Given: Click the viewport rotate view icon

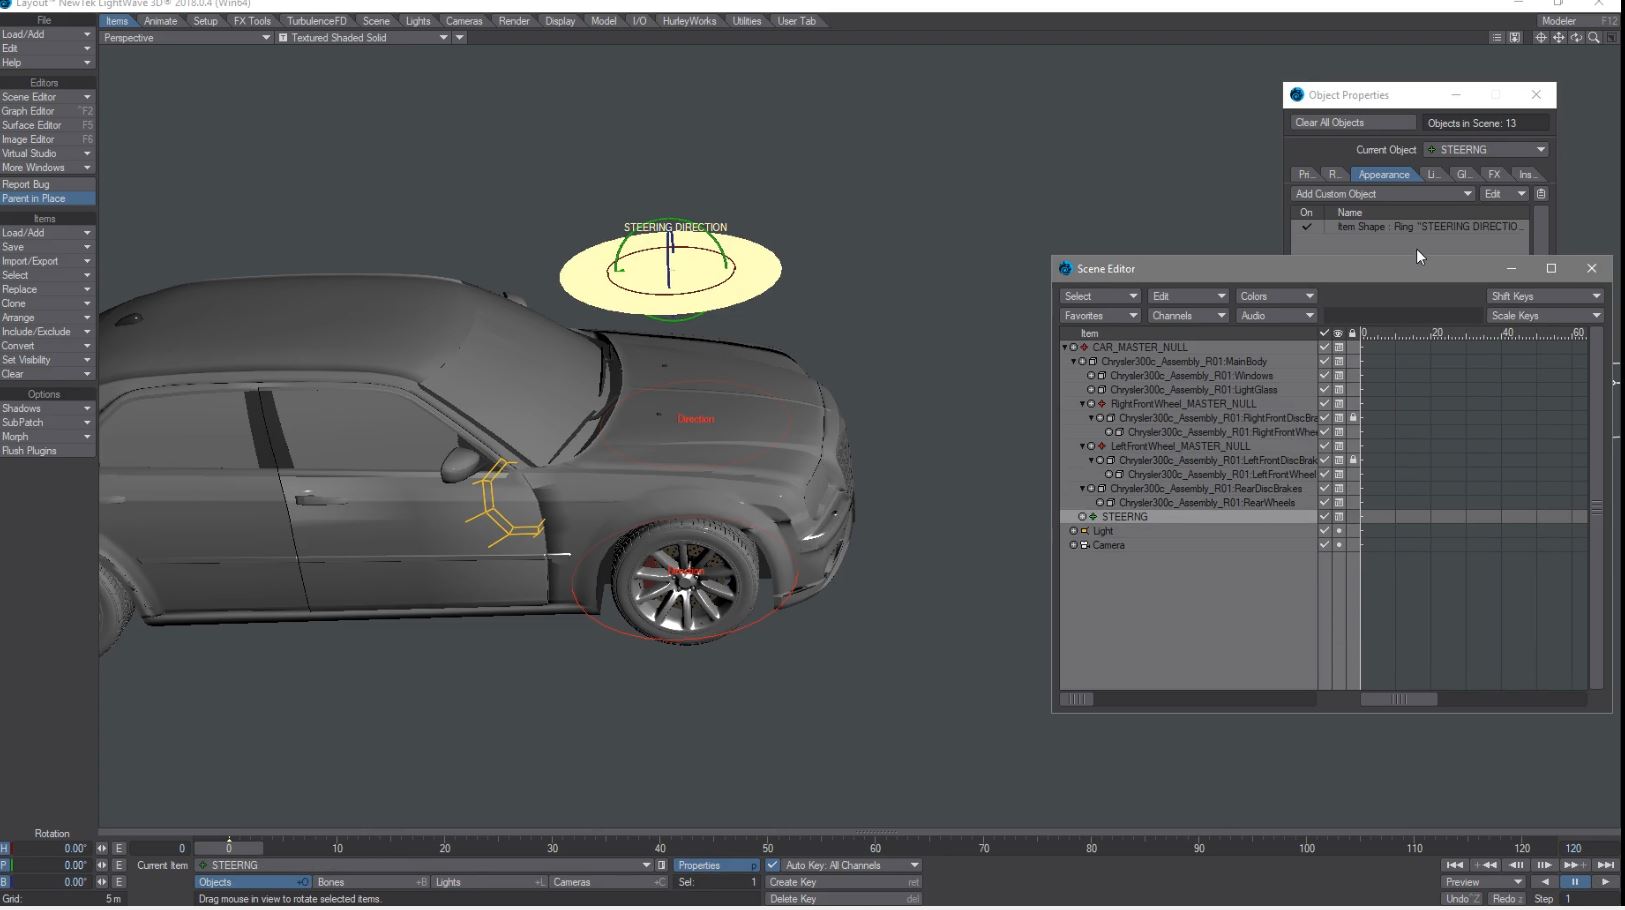Looking at the screenshot, I should click(x=1576, y=38).
